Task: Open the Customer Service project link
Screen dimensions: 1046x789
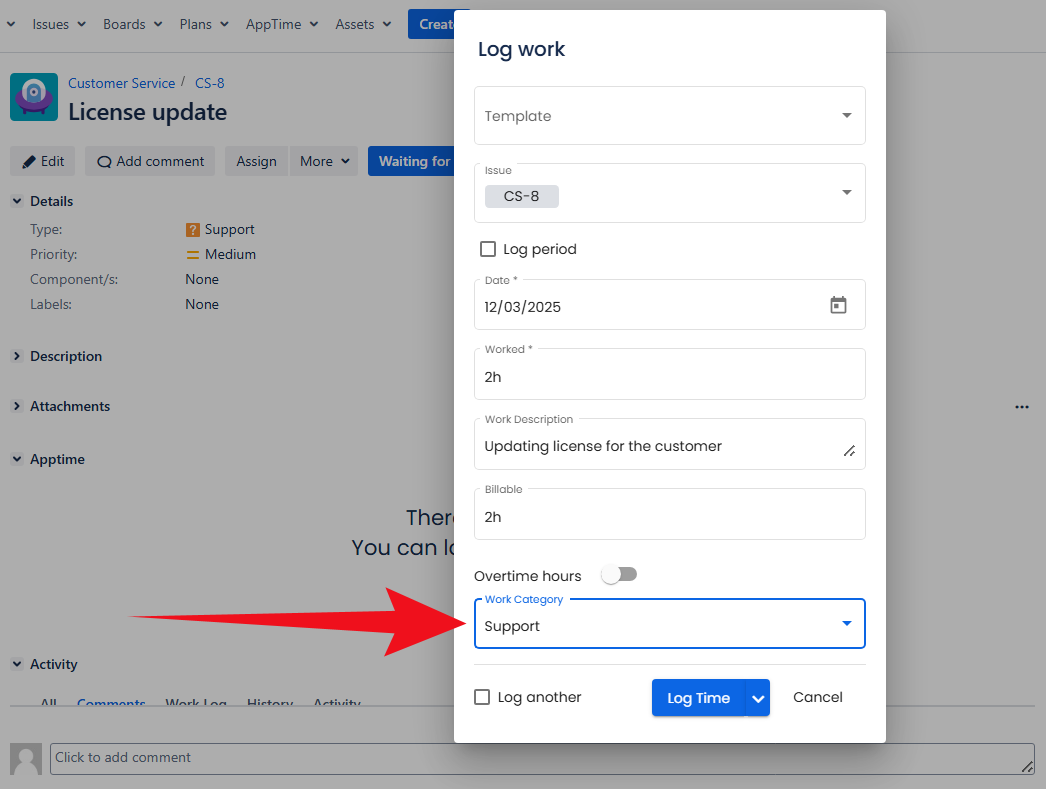Action: 121,83
